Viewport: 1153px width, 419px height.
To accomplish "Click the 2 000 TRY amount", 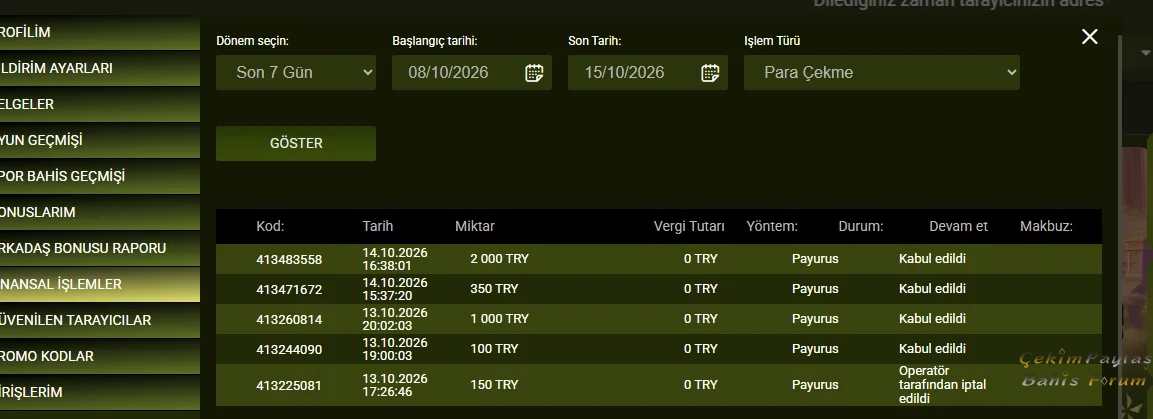I will click(499, 259).
